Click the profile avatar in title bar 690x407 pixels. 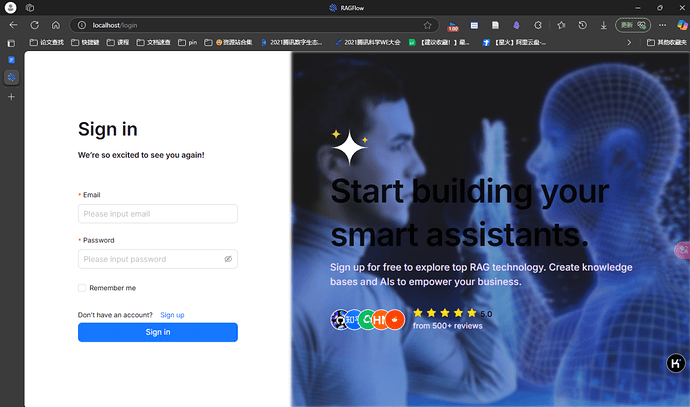(11, 7)
